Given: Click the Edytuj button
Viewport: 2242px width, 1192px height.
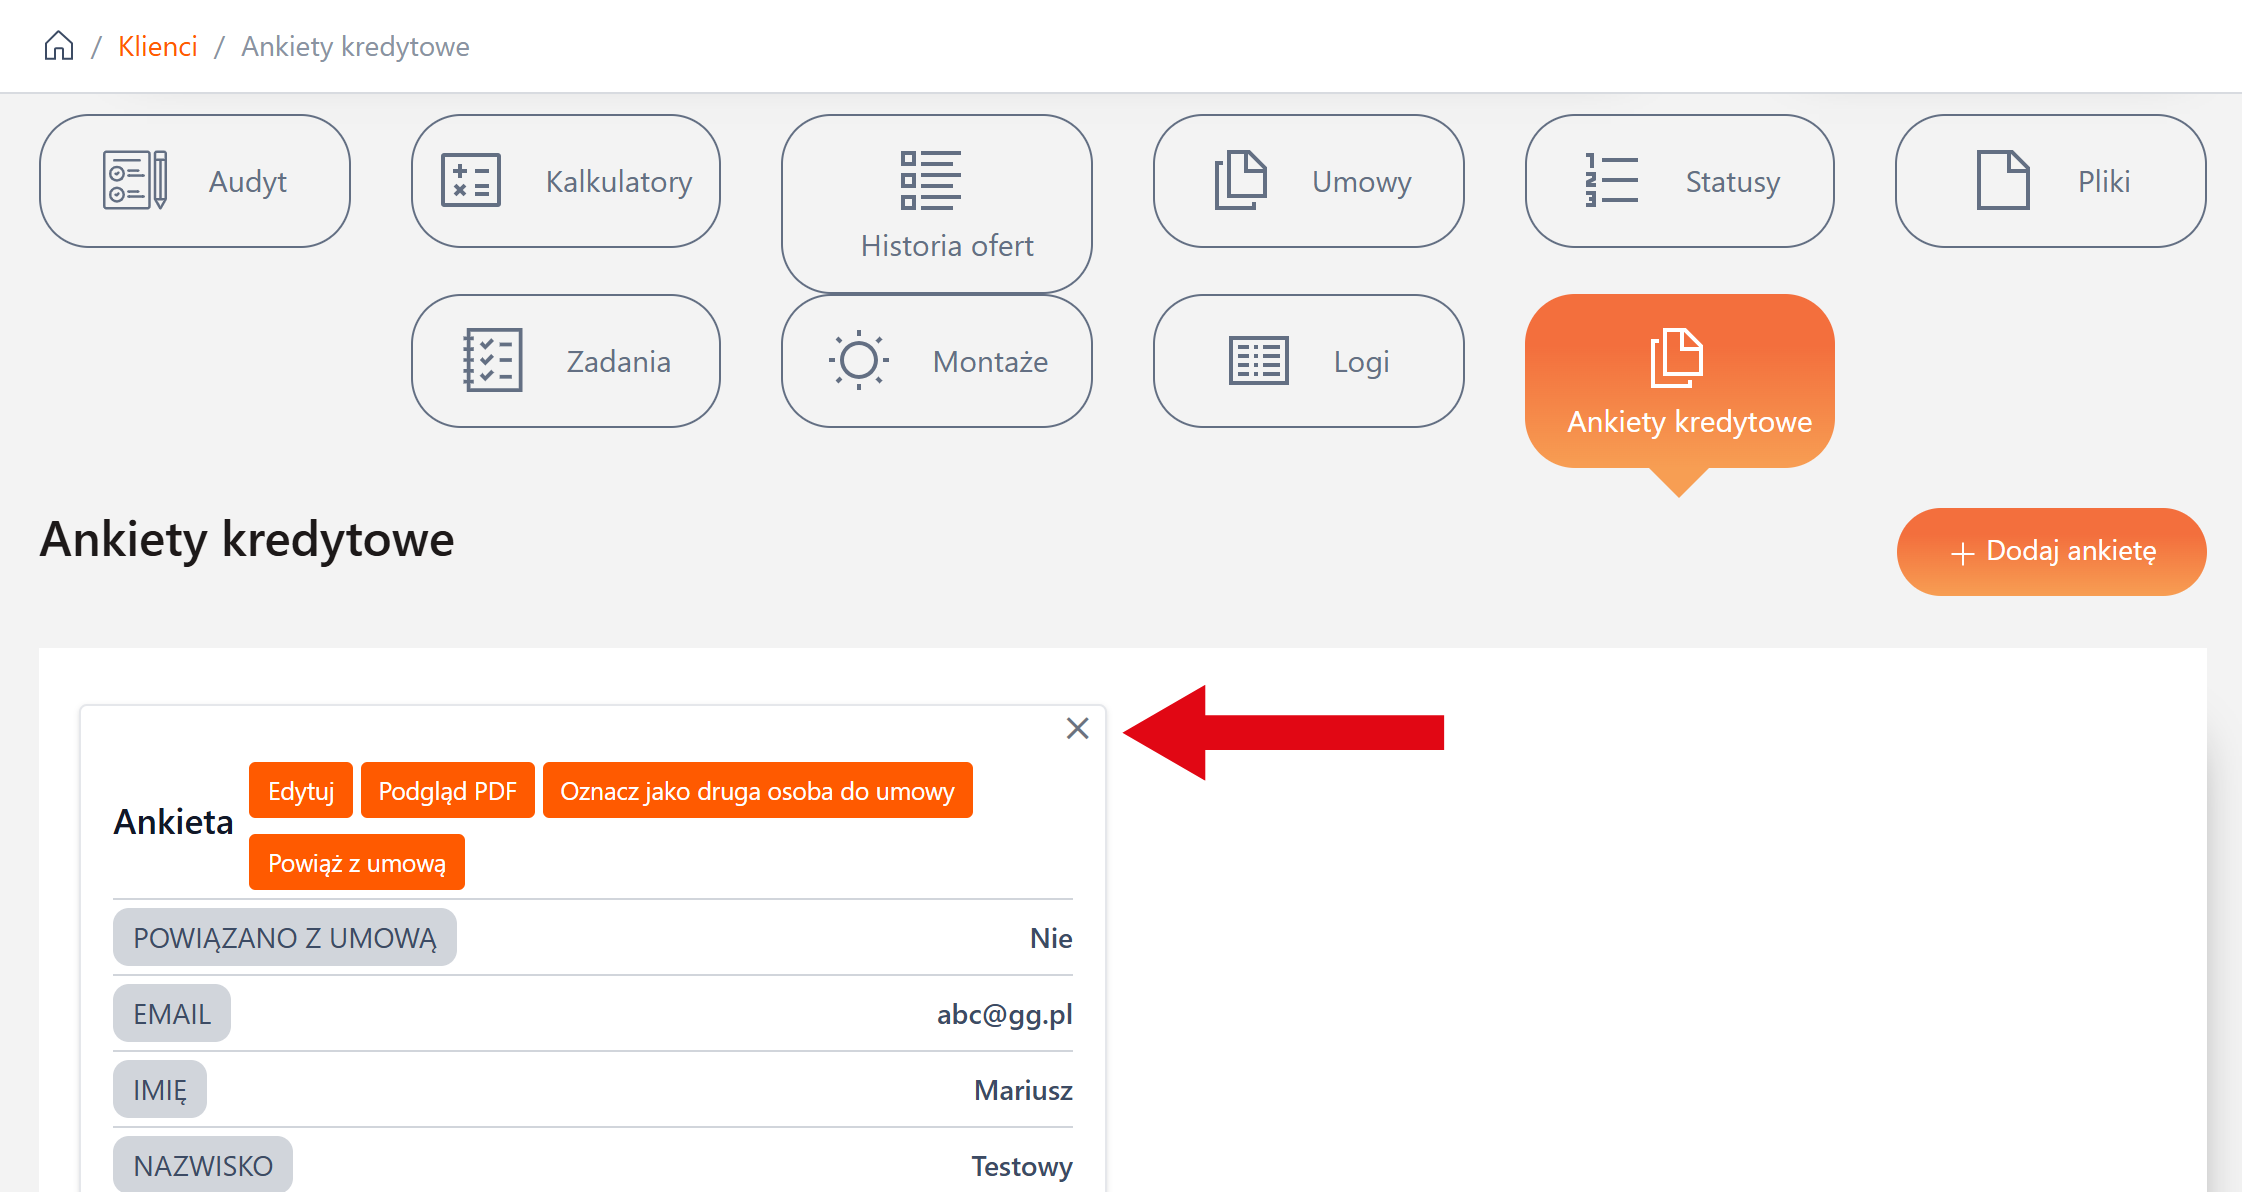Looking at the screenshot, I should 301,790.
